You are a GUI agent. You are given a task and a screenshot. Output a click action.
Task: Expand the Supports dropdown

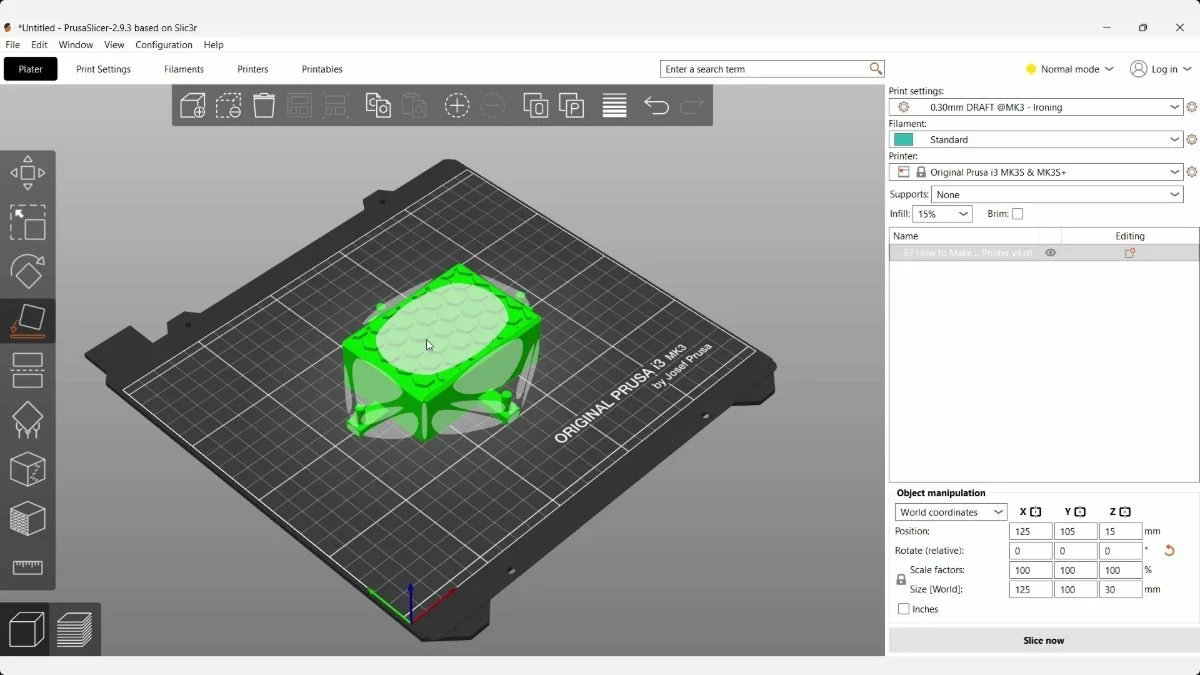pyautogui.click(x=1057, y=194)
